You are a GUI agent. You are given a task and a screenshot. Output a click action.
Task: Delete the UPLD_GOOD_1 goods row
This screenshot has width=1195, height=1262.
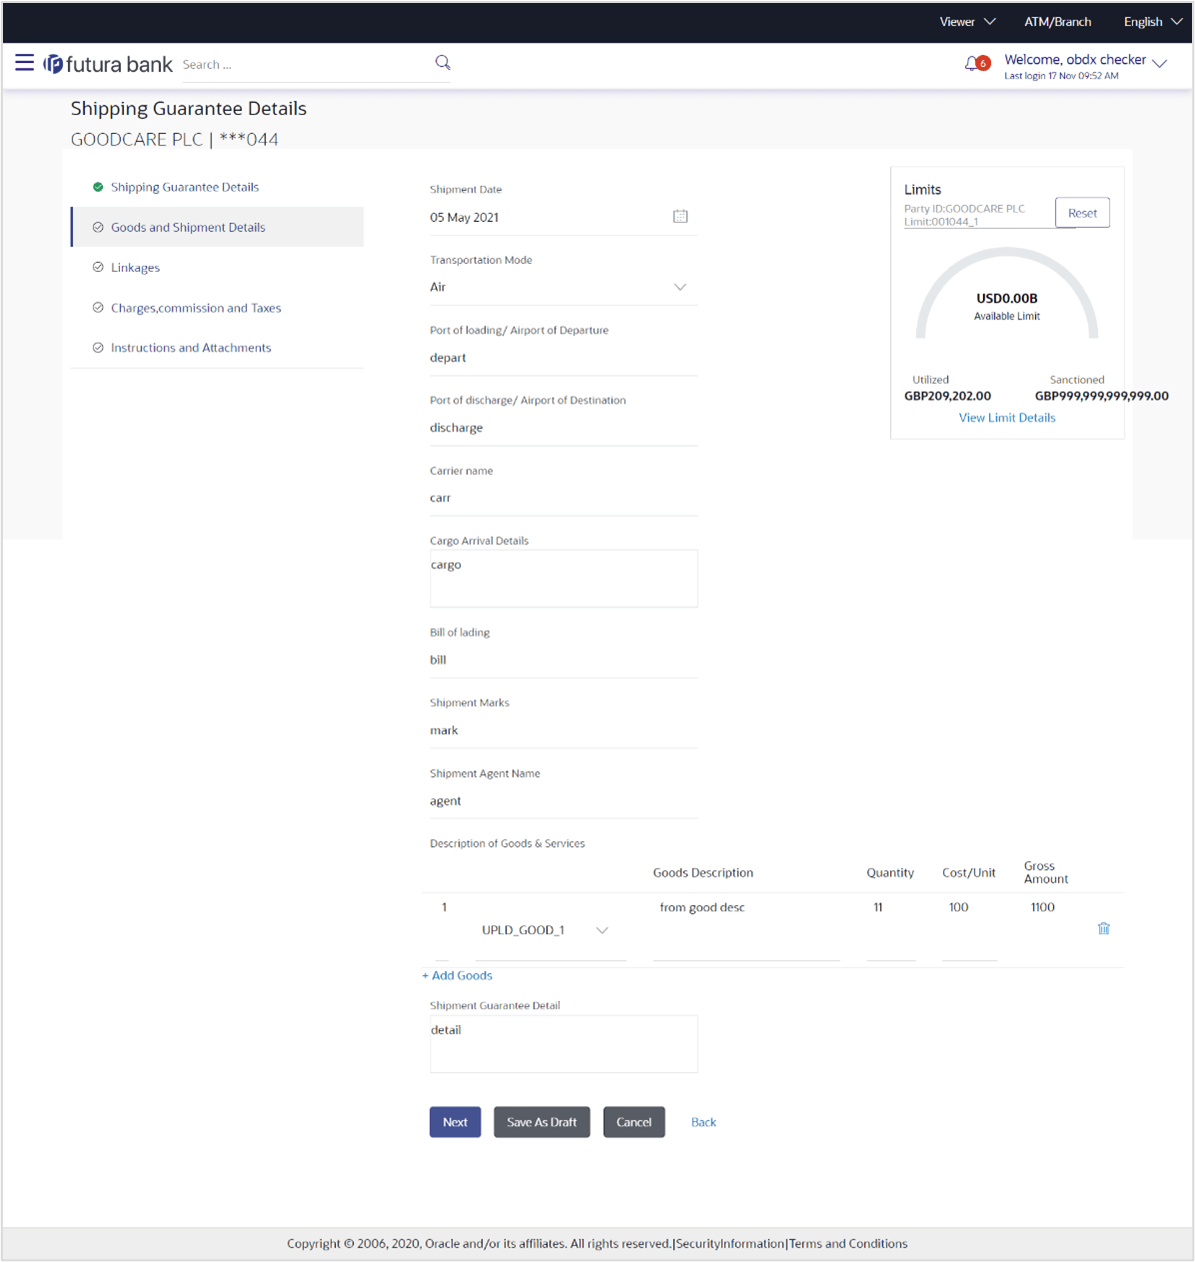1103,928
